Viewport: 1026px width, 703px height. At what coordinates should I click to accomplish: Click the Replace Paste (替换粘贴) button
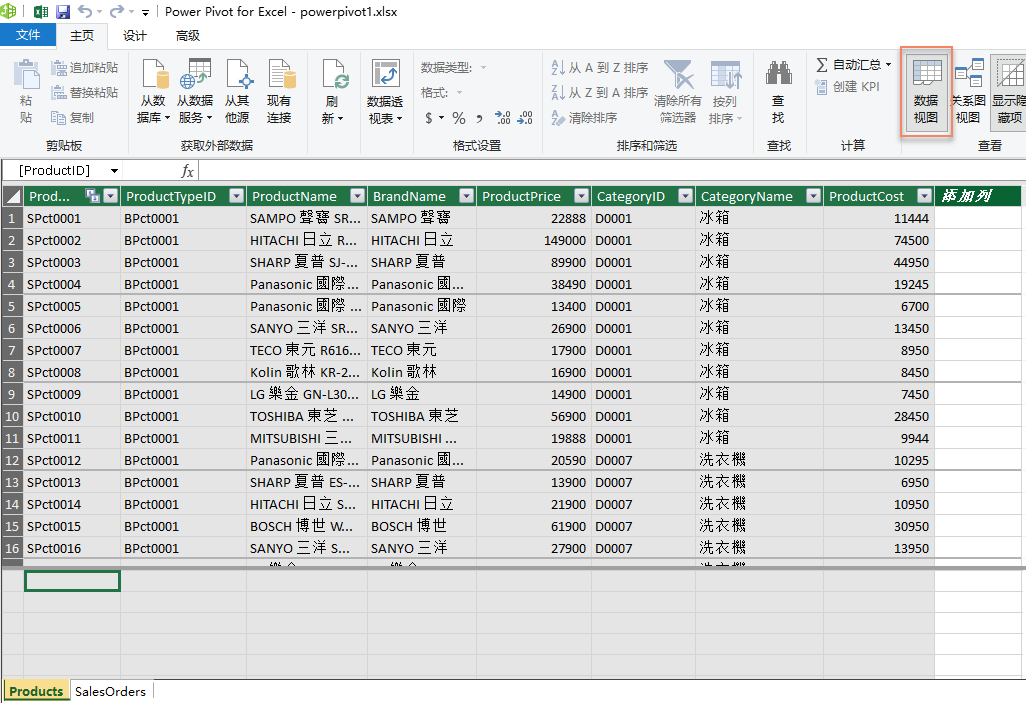click(85, 92)
